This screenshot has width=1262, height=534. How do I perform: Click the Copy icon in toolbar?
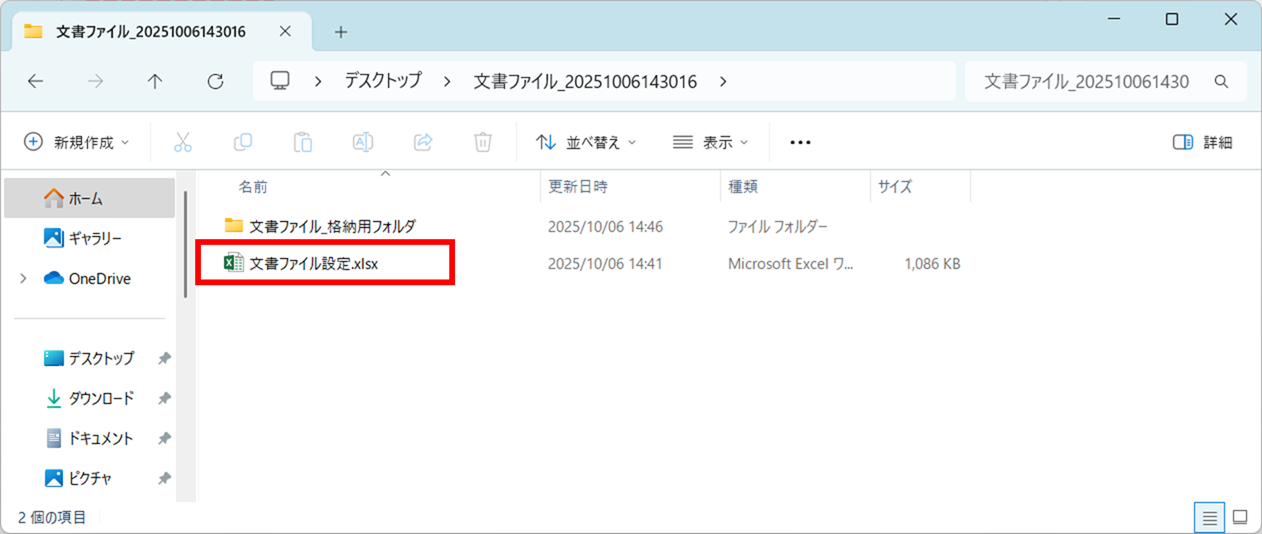coord(243,142)
